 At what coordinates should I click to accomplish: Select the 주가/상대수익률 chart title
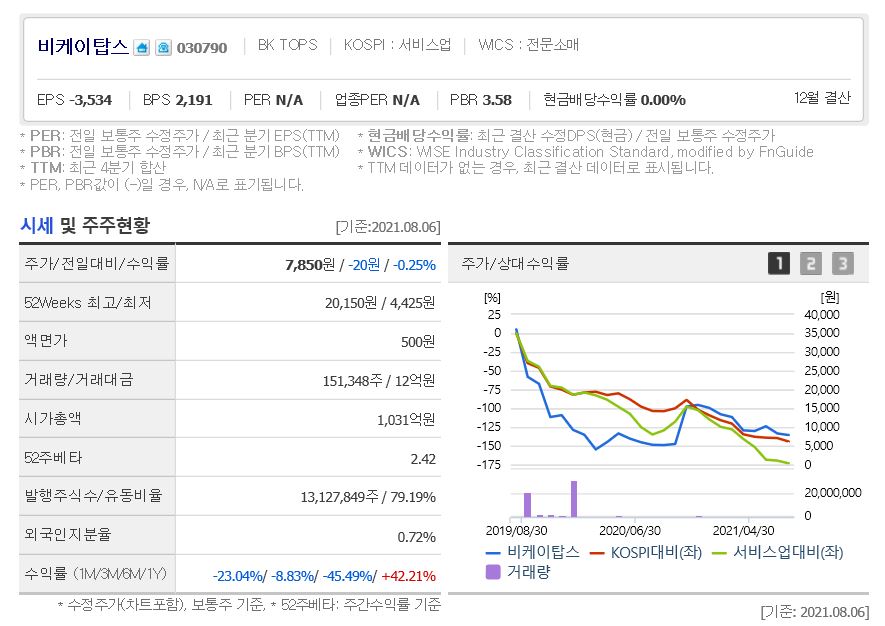point(515,263)
